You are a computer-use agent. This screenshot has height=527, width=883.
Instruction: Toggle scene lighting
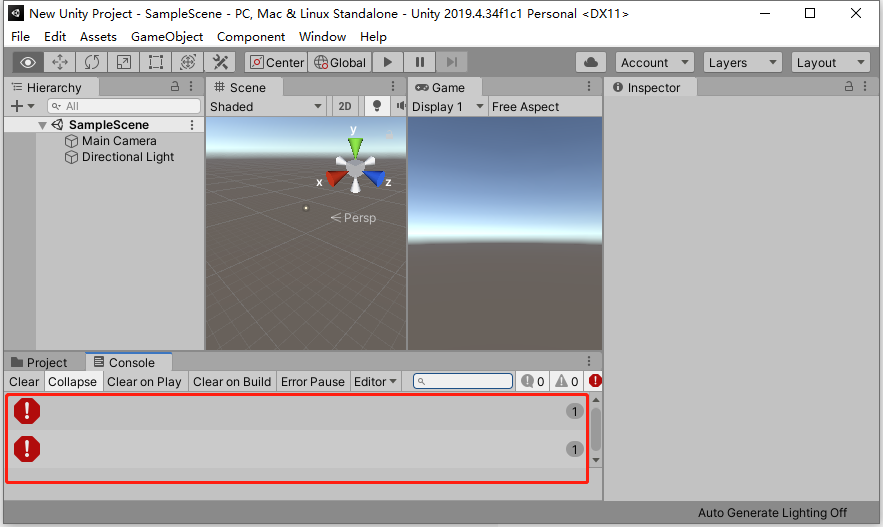(x=377, y=106)
